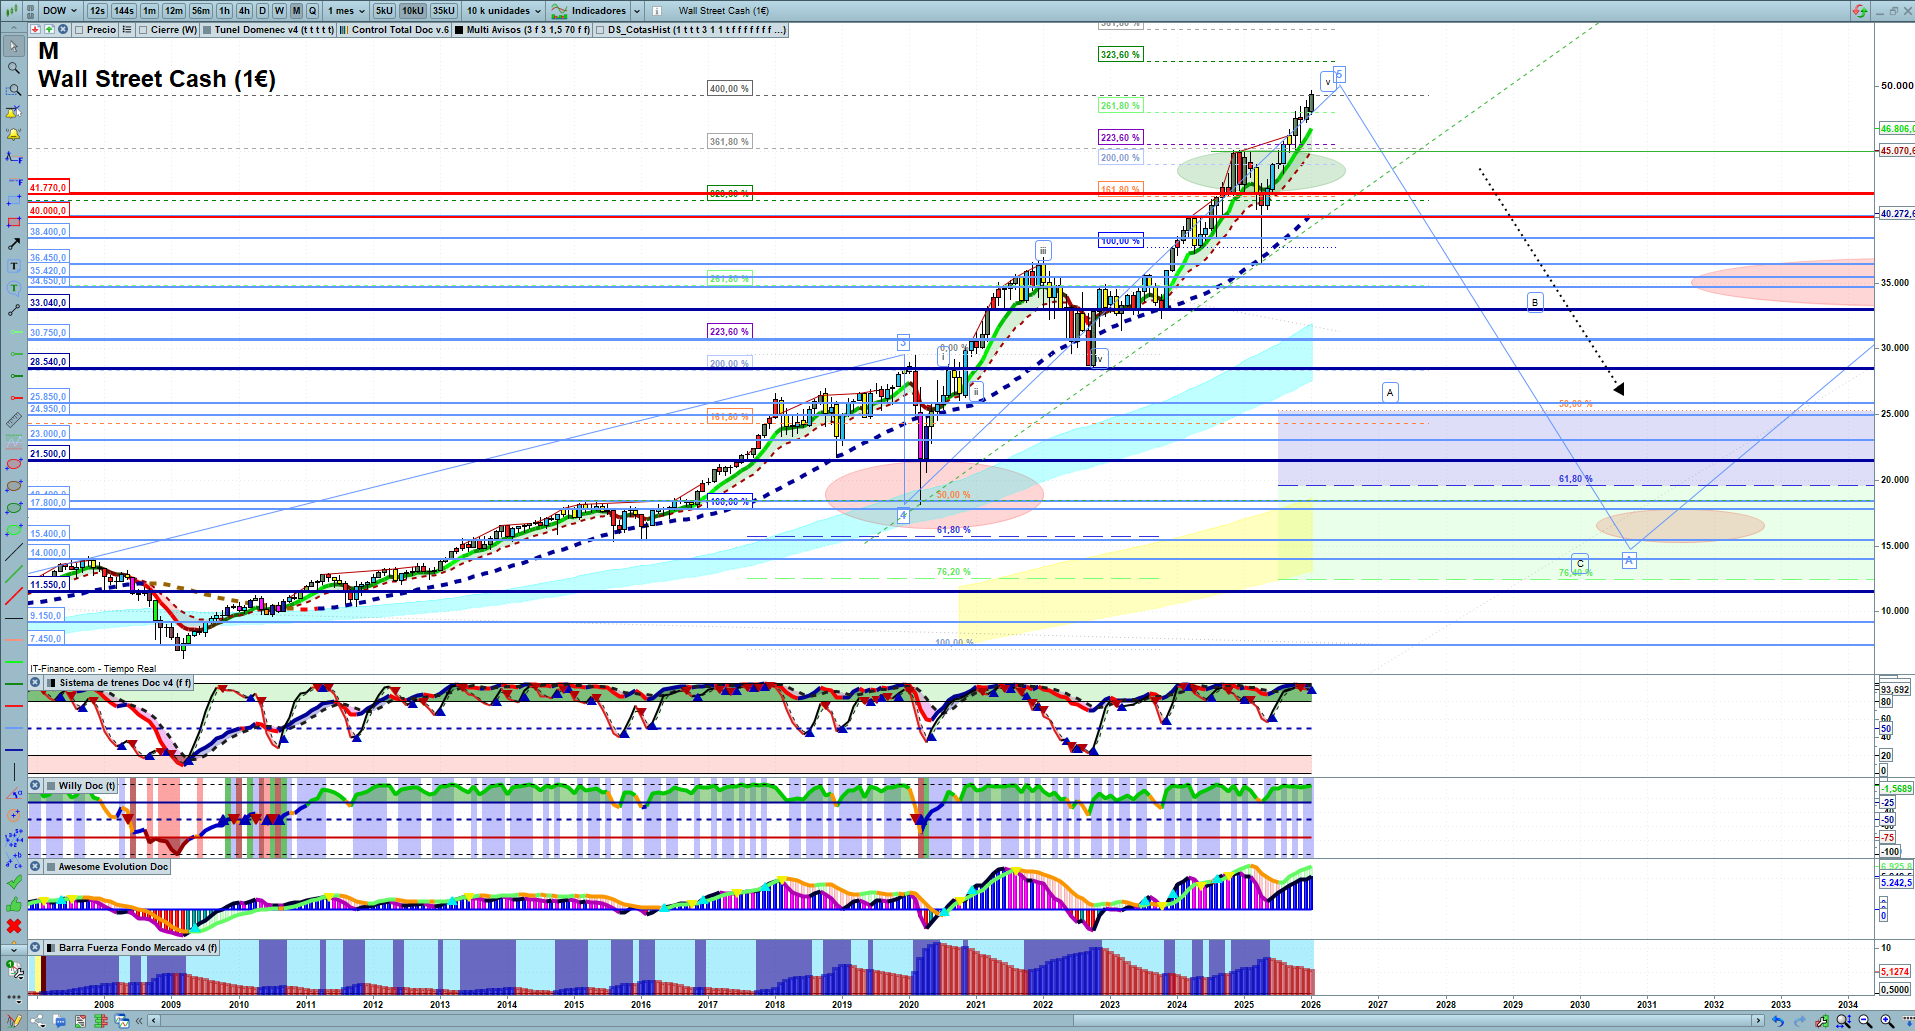Click the red X delete tool
1915x1031 pixels.
[14, 926]
